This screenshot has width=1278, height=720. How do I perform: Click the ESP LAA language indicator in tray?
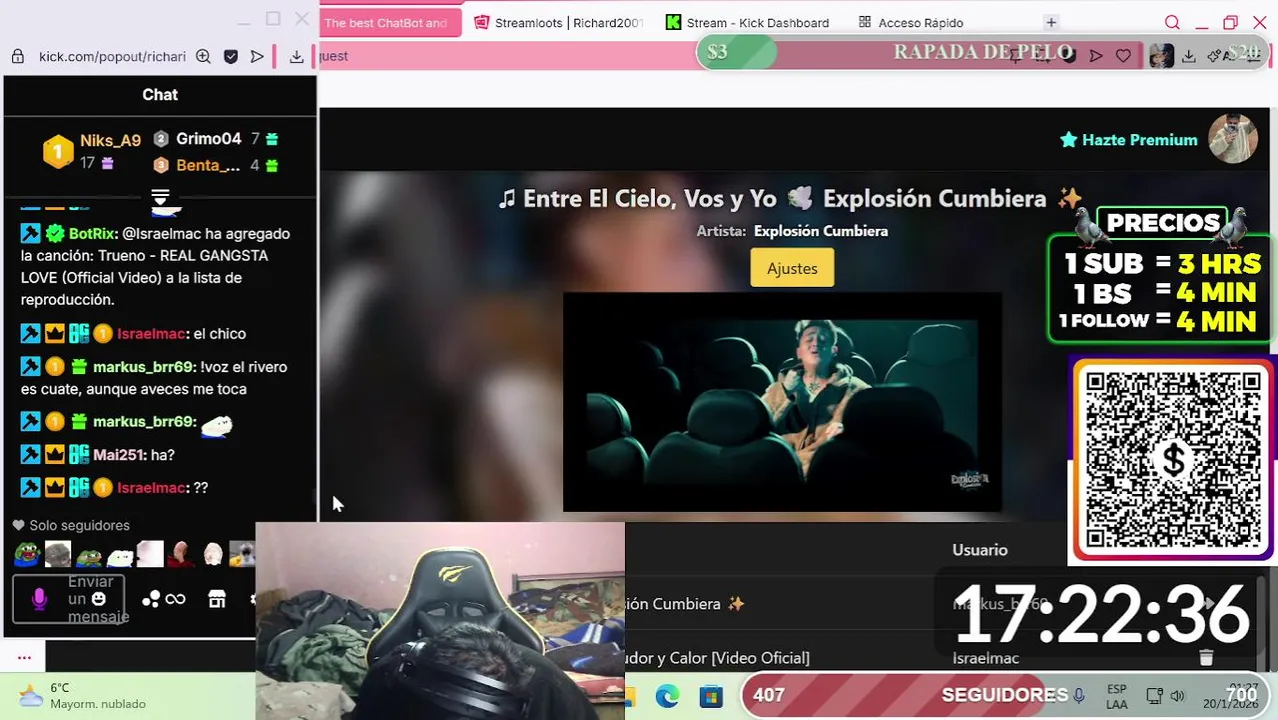1117,696
